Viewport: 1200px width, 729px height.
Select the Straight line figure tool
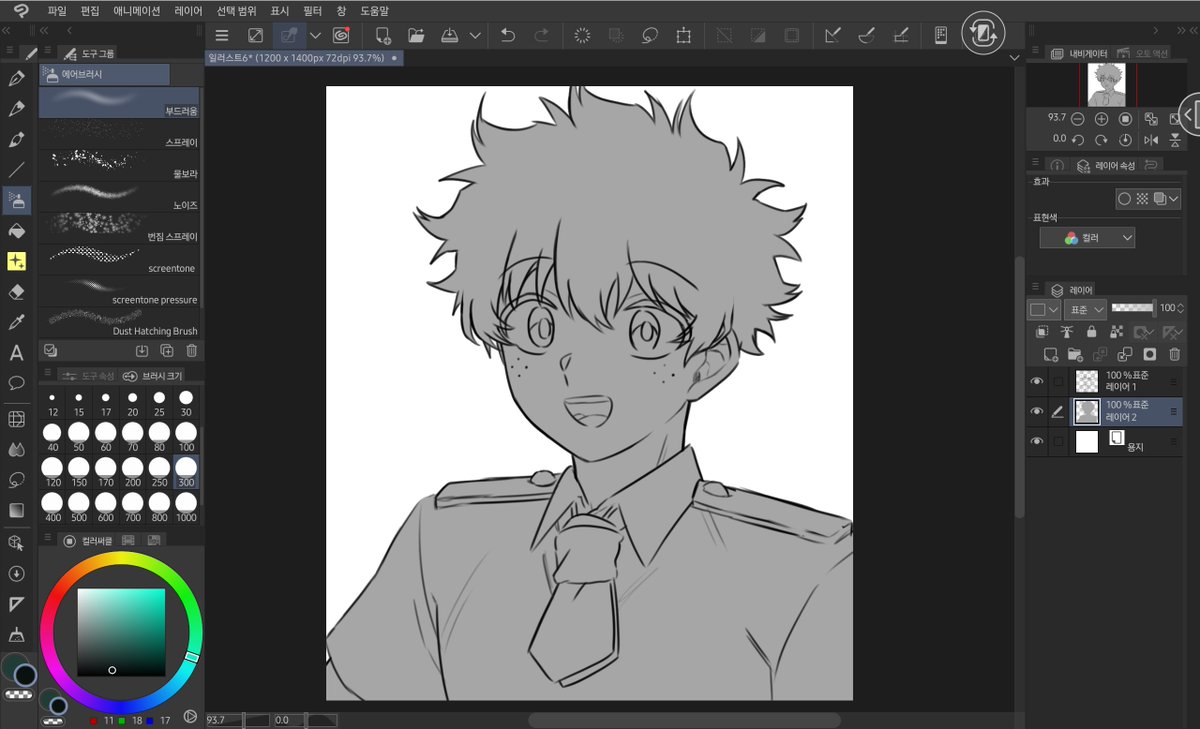click(x=16, y=170)
